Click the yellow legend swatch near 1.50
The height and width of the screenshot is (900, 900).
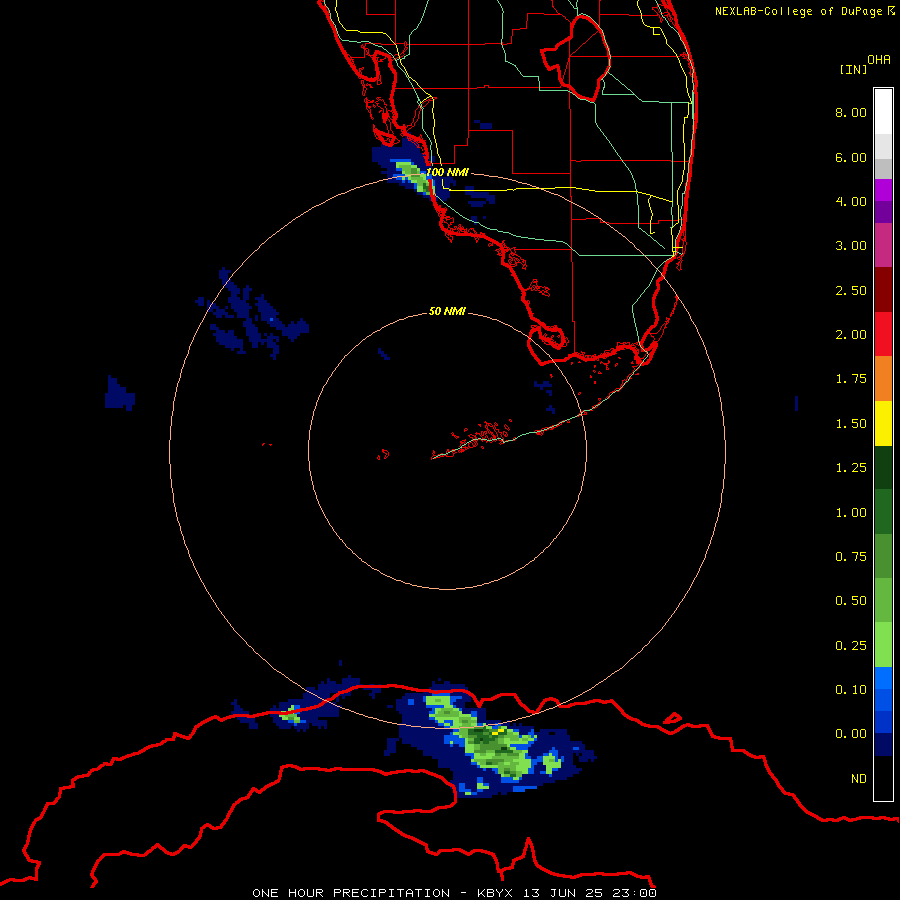pyautogui.click(x=883, y=423)
